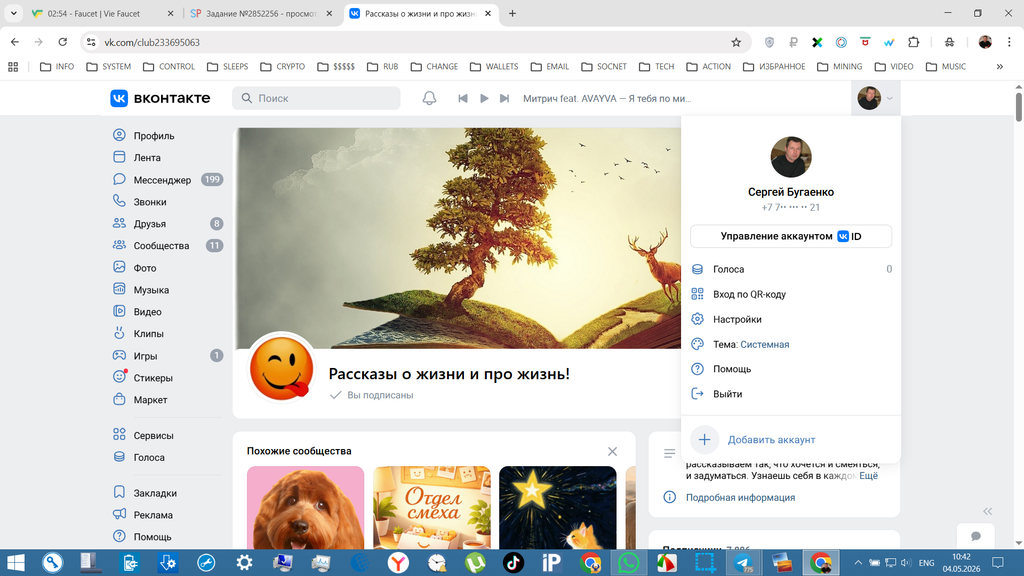Click Подробная информация link
This screenshot has width=1024, height=576.
coord(740,497)
